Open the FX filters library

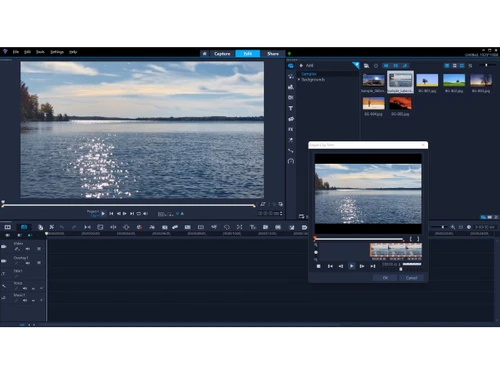291,129
